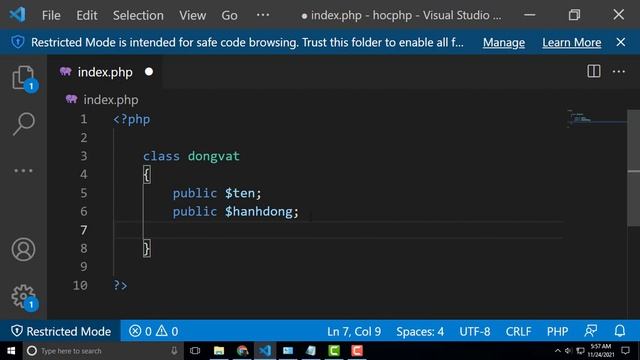Screen dimensions: 640x360
Task: Open the Go menu
Action: (x=229, y=16)
